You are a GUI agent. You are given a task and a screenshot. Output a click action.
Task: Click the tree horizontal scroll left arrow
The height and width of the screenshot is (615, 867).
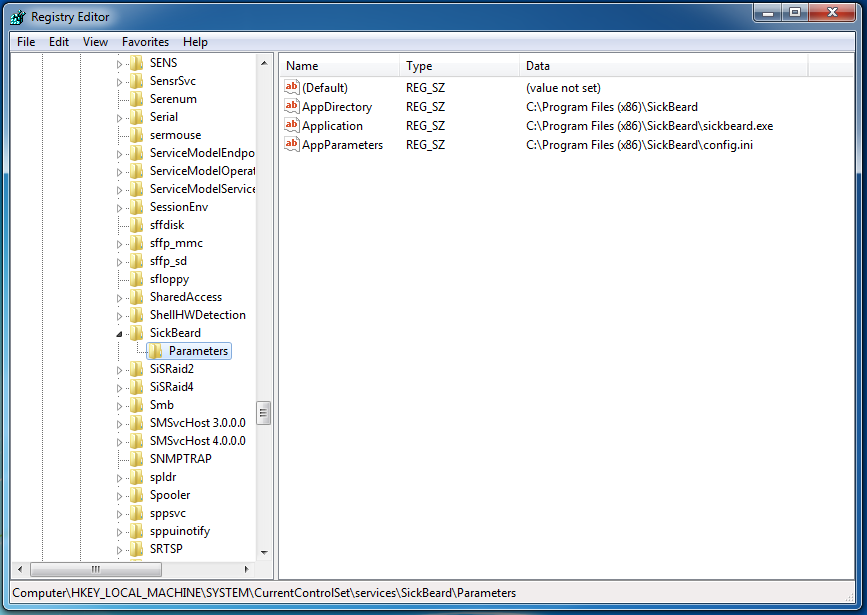(20, 569)
